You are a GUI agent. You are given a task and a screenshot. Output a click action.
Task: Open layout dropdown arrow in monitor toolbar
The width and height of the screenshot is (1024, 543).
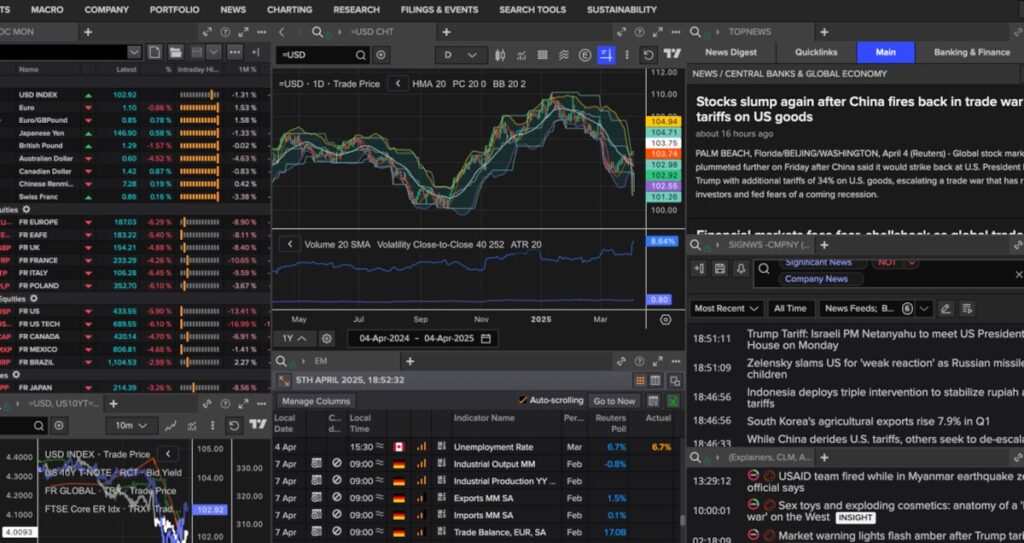(214, 52)
